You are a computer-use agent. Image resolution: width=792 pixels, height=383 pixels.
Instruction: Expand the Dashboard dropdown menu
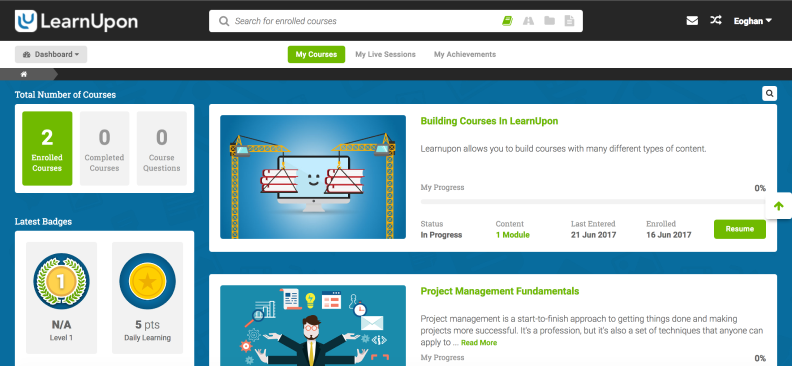click(x=51, y=55)
